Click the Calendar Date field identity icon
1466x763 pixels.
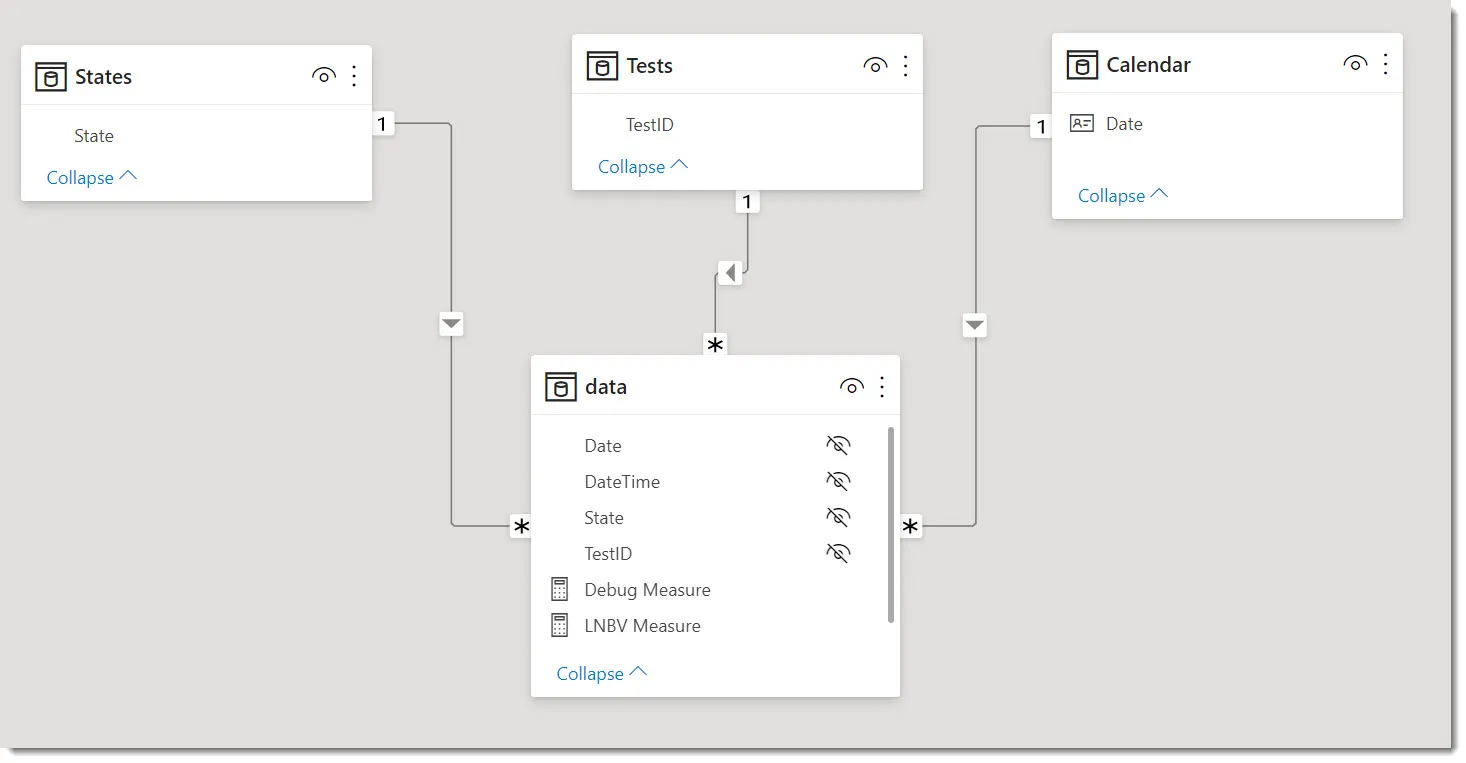1082,124
